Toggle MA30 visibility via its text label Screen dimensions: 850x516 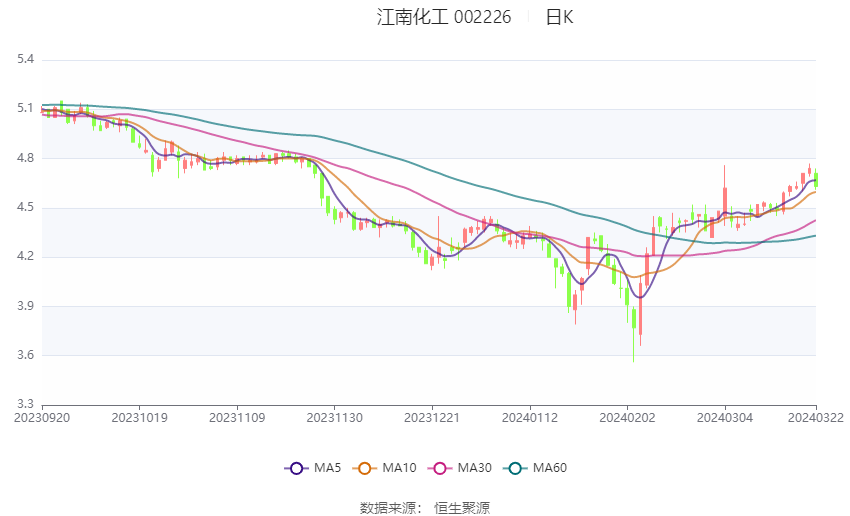pos(475,468)
